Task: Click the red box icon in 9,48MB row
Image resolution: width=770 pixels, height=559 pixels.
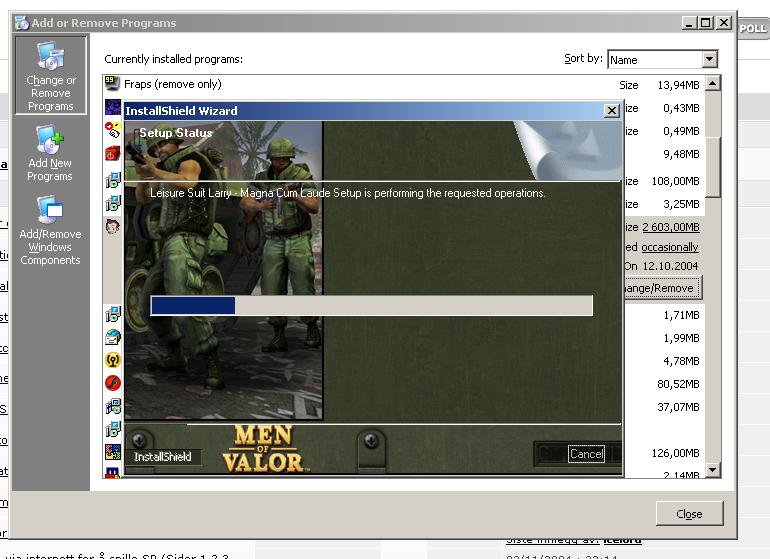Action: pos(113,154)
